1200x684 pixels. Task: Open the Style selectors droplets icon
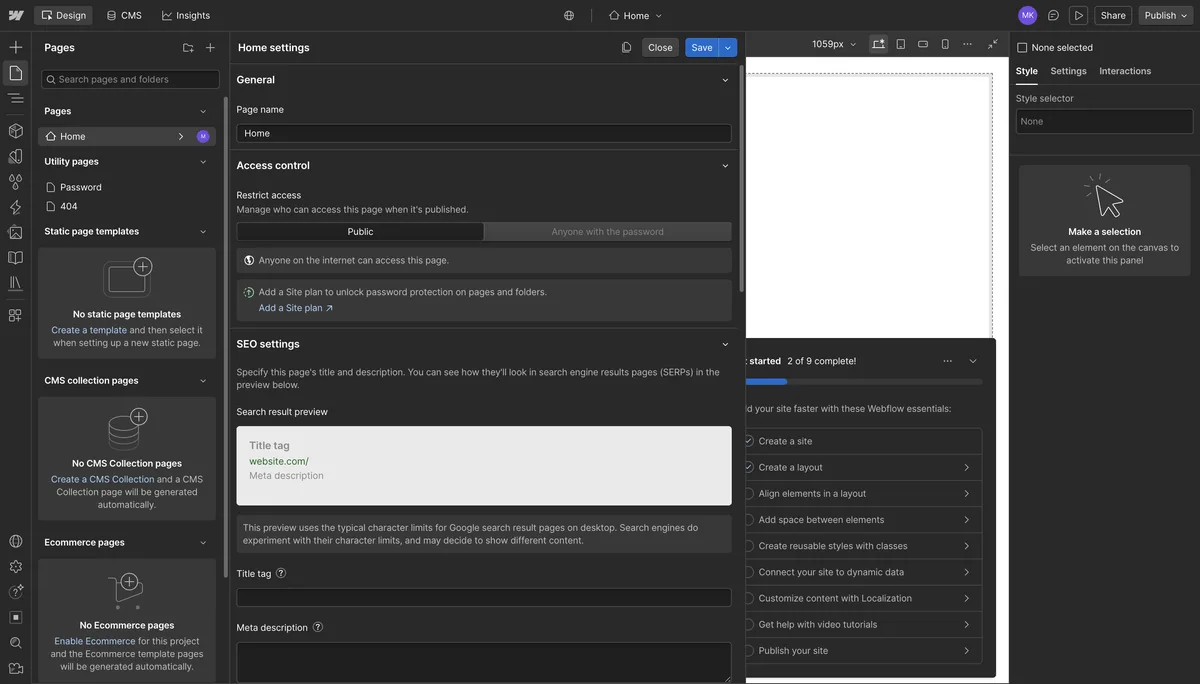15,182
